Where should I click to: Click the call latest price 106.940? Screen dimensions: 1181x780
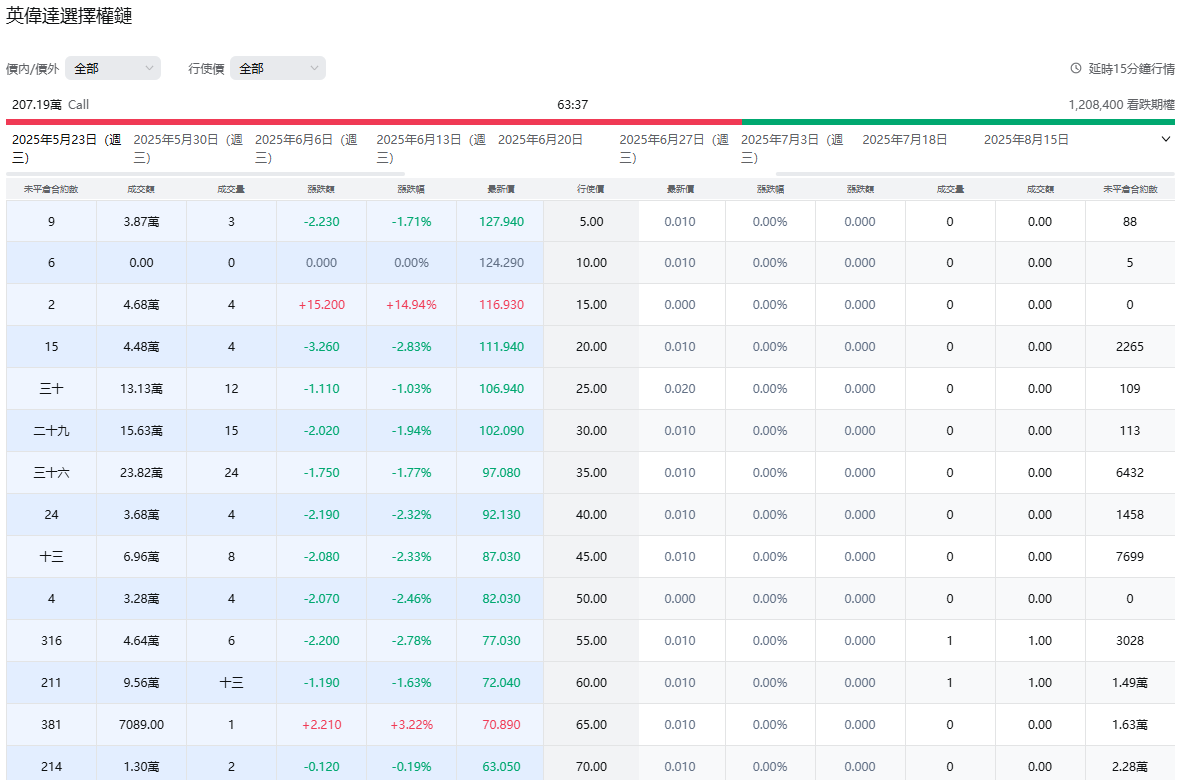pyautogui.click(x=501, y=388)
